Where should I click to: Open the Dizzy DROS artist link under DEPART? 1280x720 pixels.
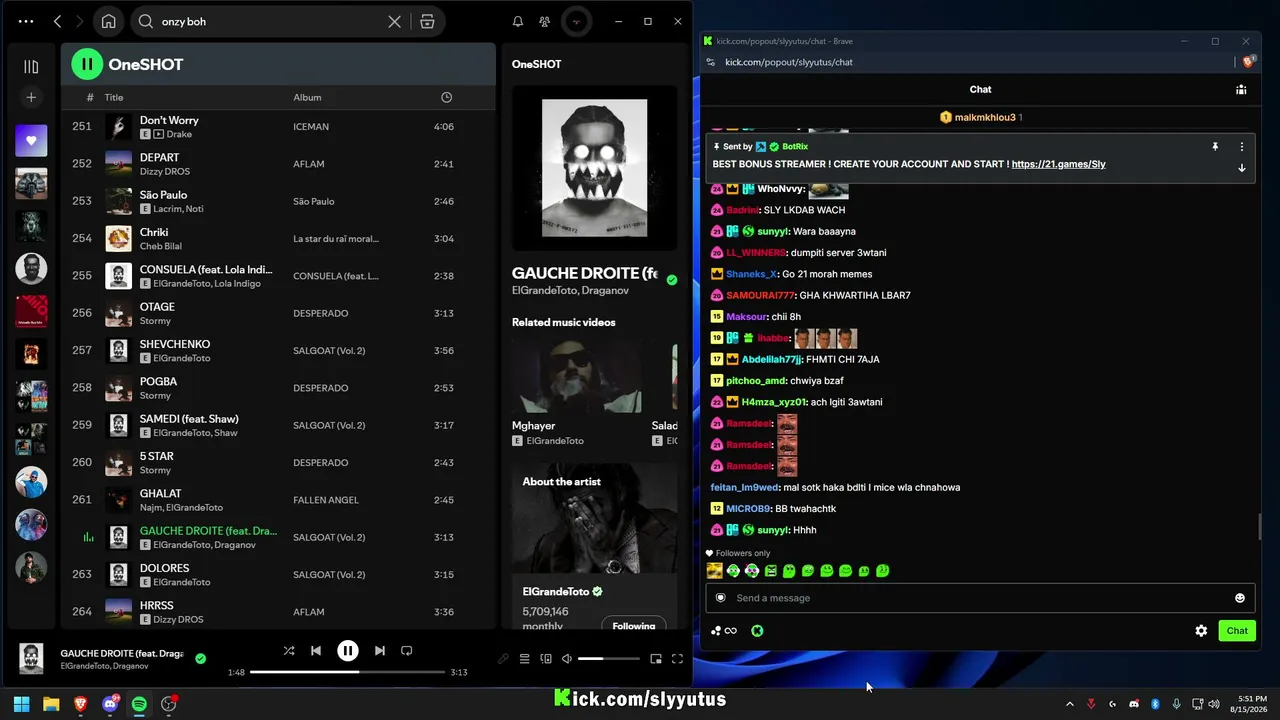(x=165, y=171)
